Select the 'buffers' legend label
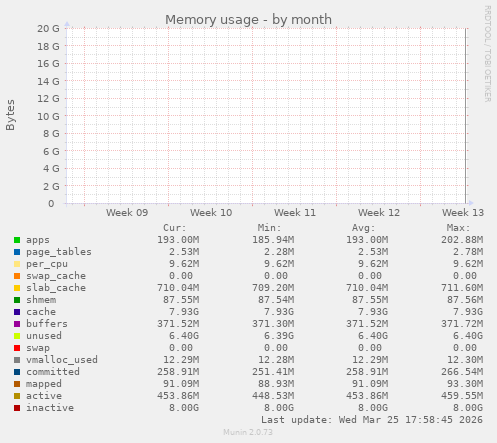The width and height of the screenshot is (497, 443). 47,324
